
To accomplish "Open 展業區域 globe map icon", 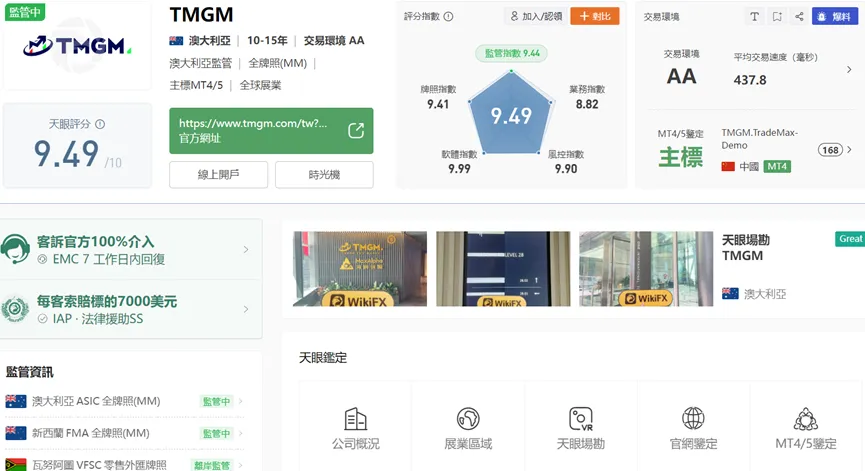I will [468, 419].
